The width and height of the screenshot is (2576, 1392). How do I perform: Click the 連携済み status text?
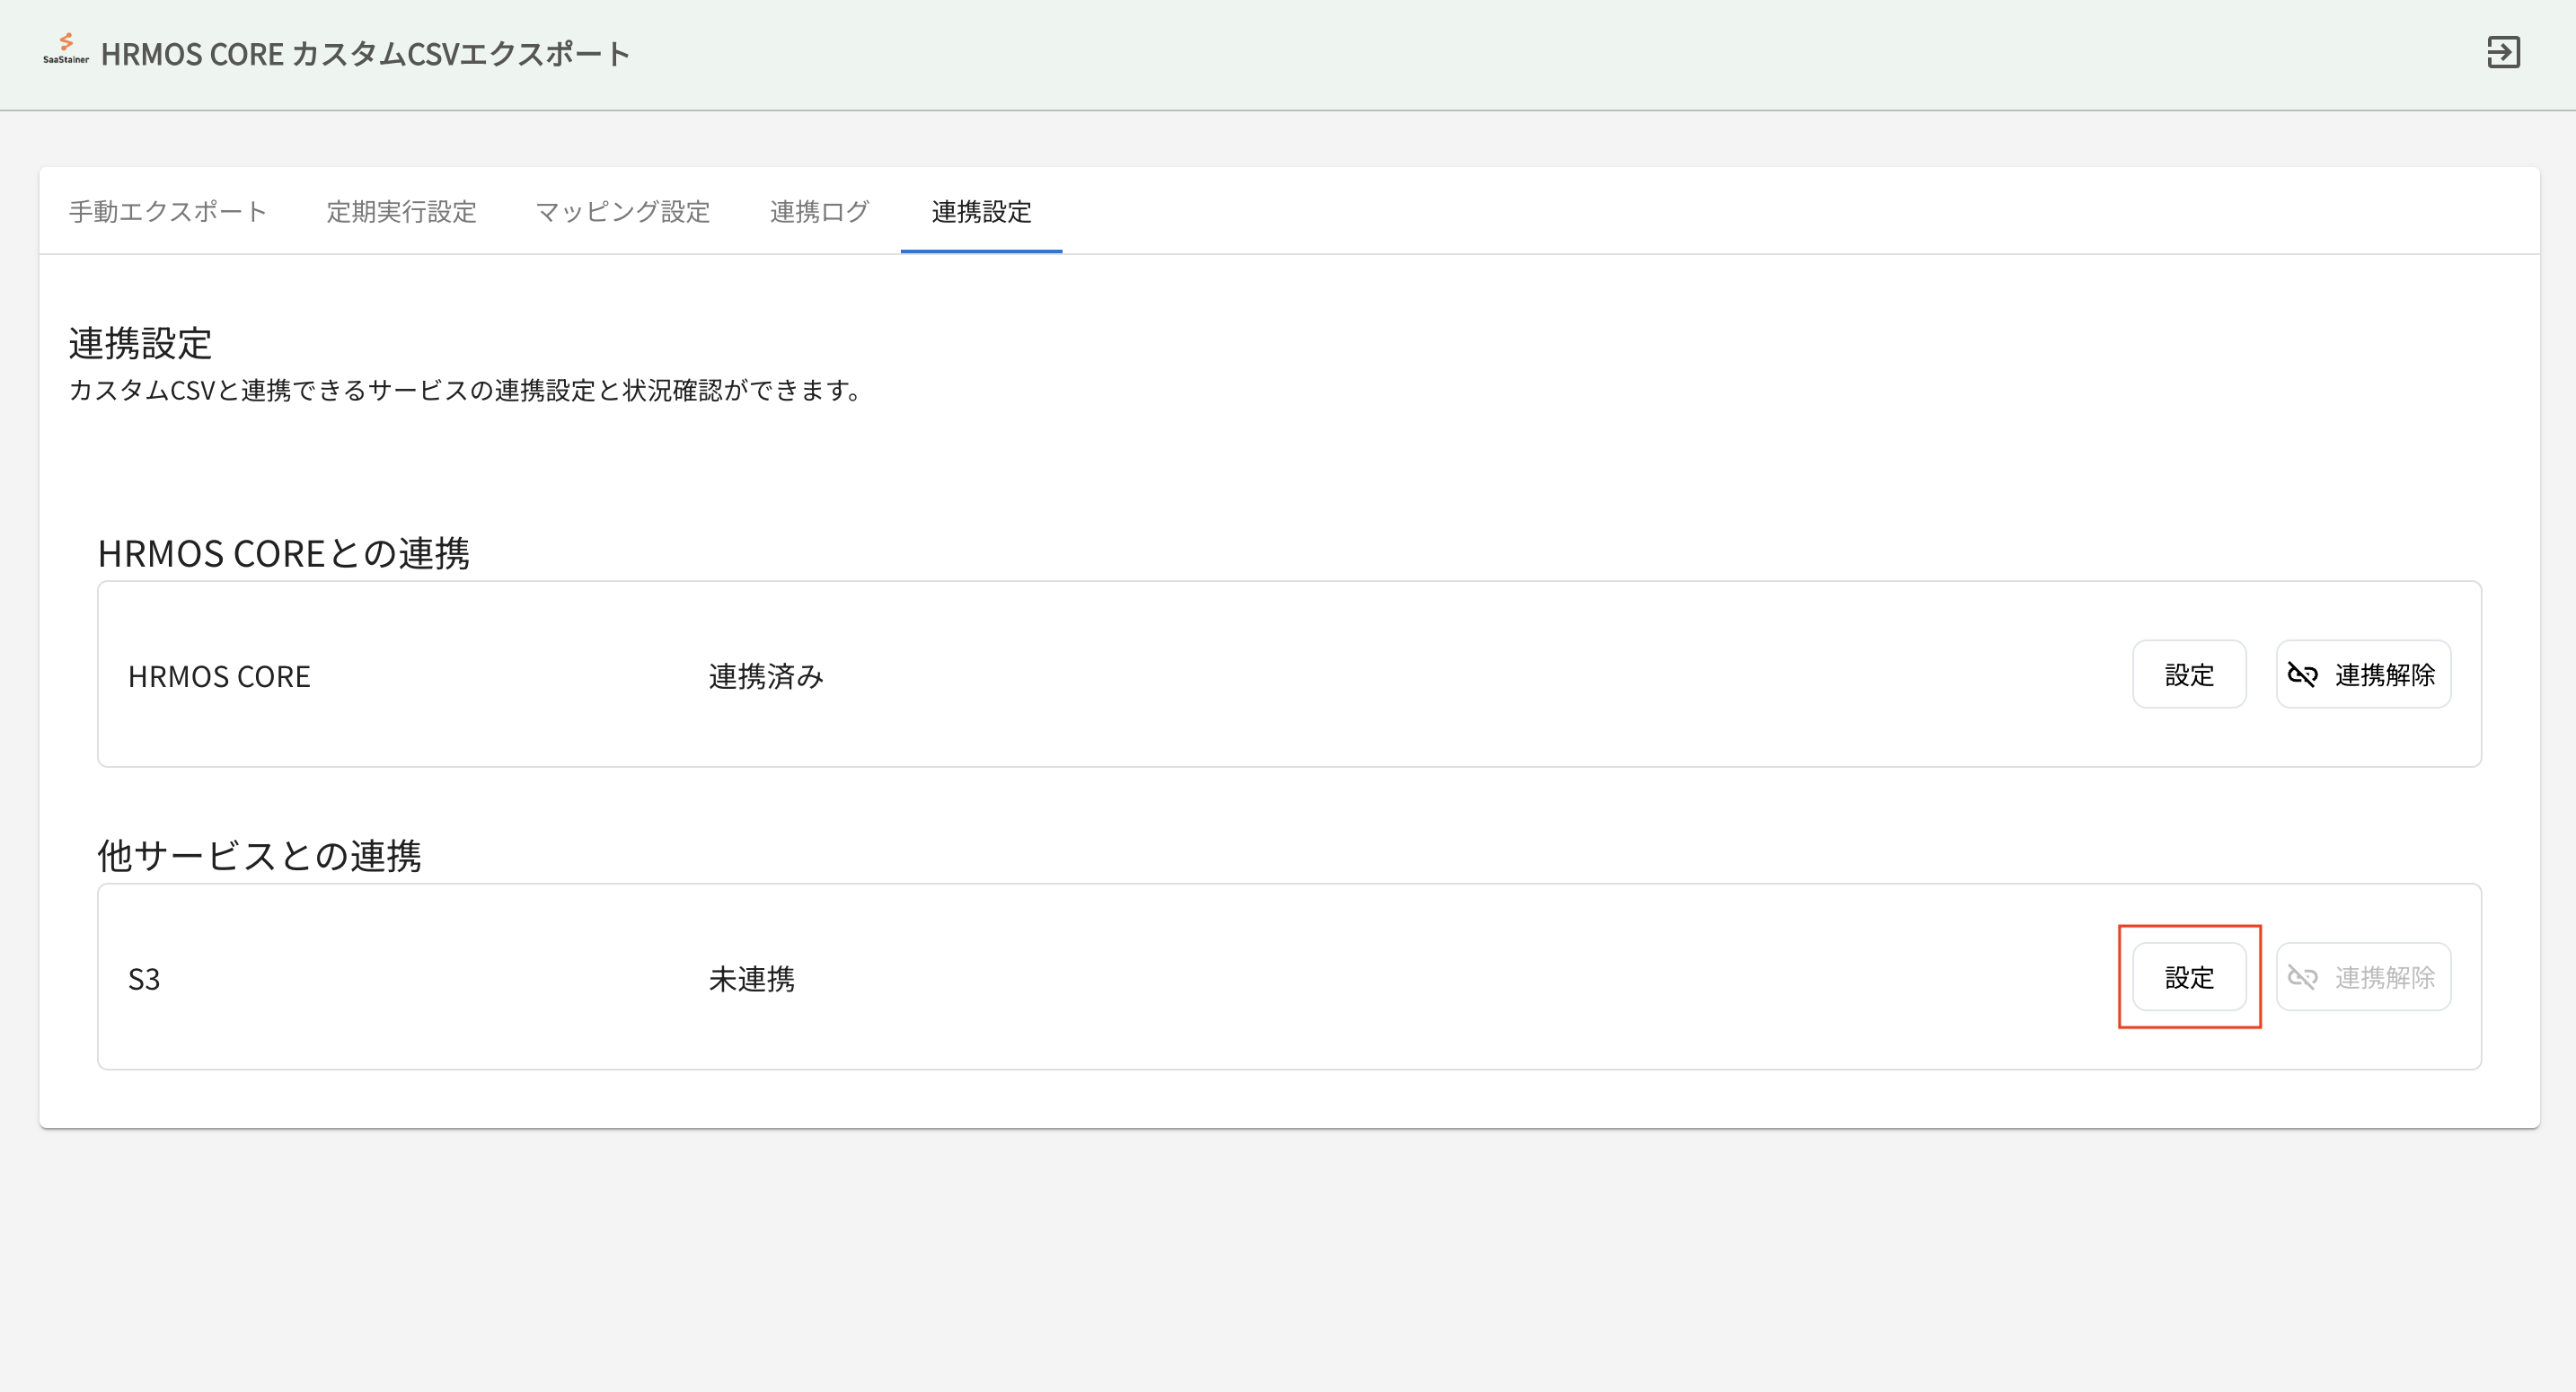(765, 677)
